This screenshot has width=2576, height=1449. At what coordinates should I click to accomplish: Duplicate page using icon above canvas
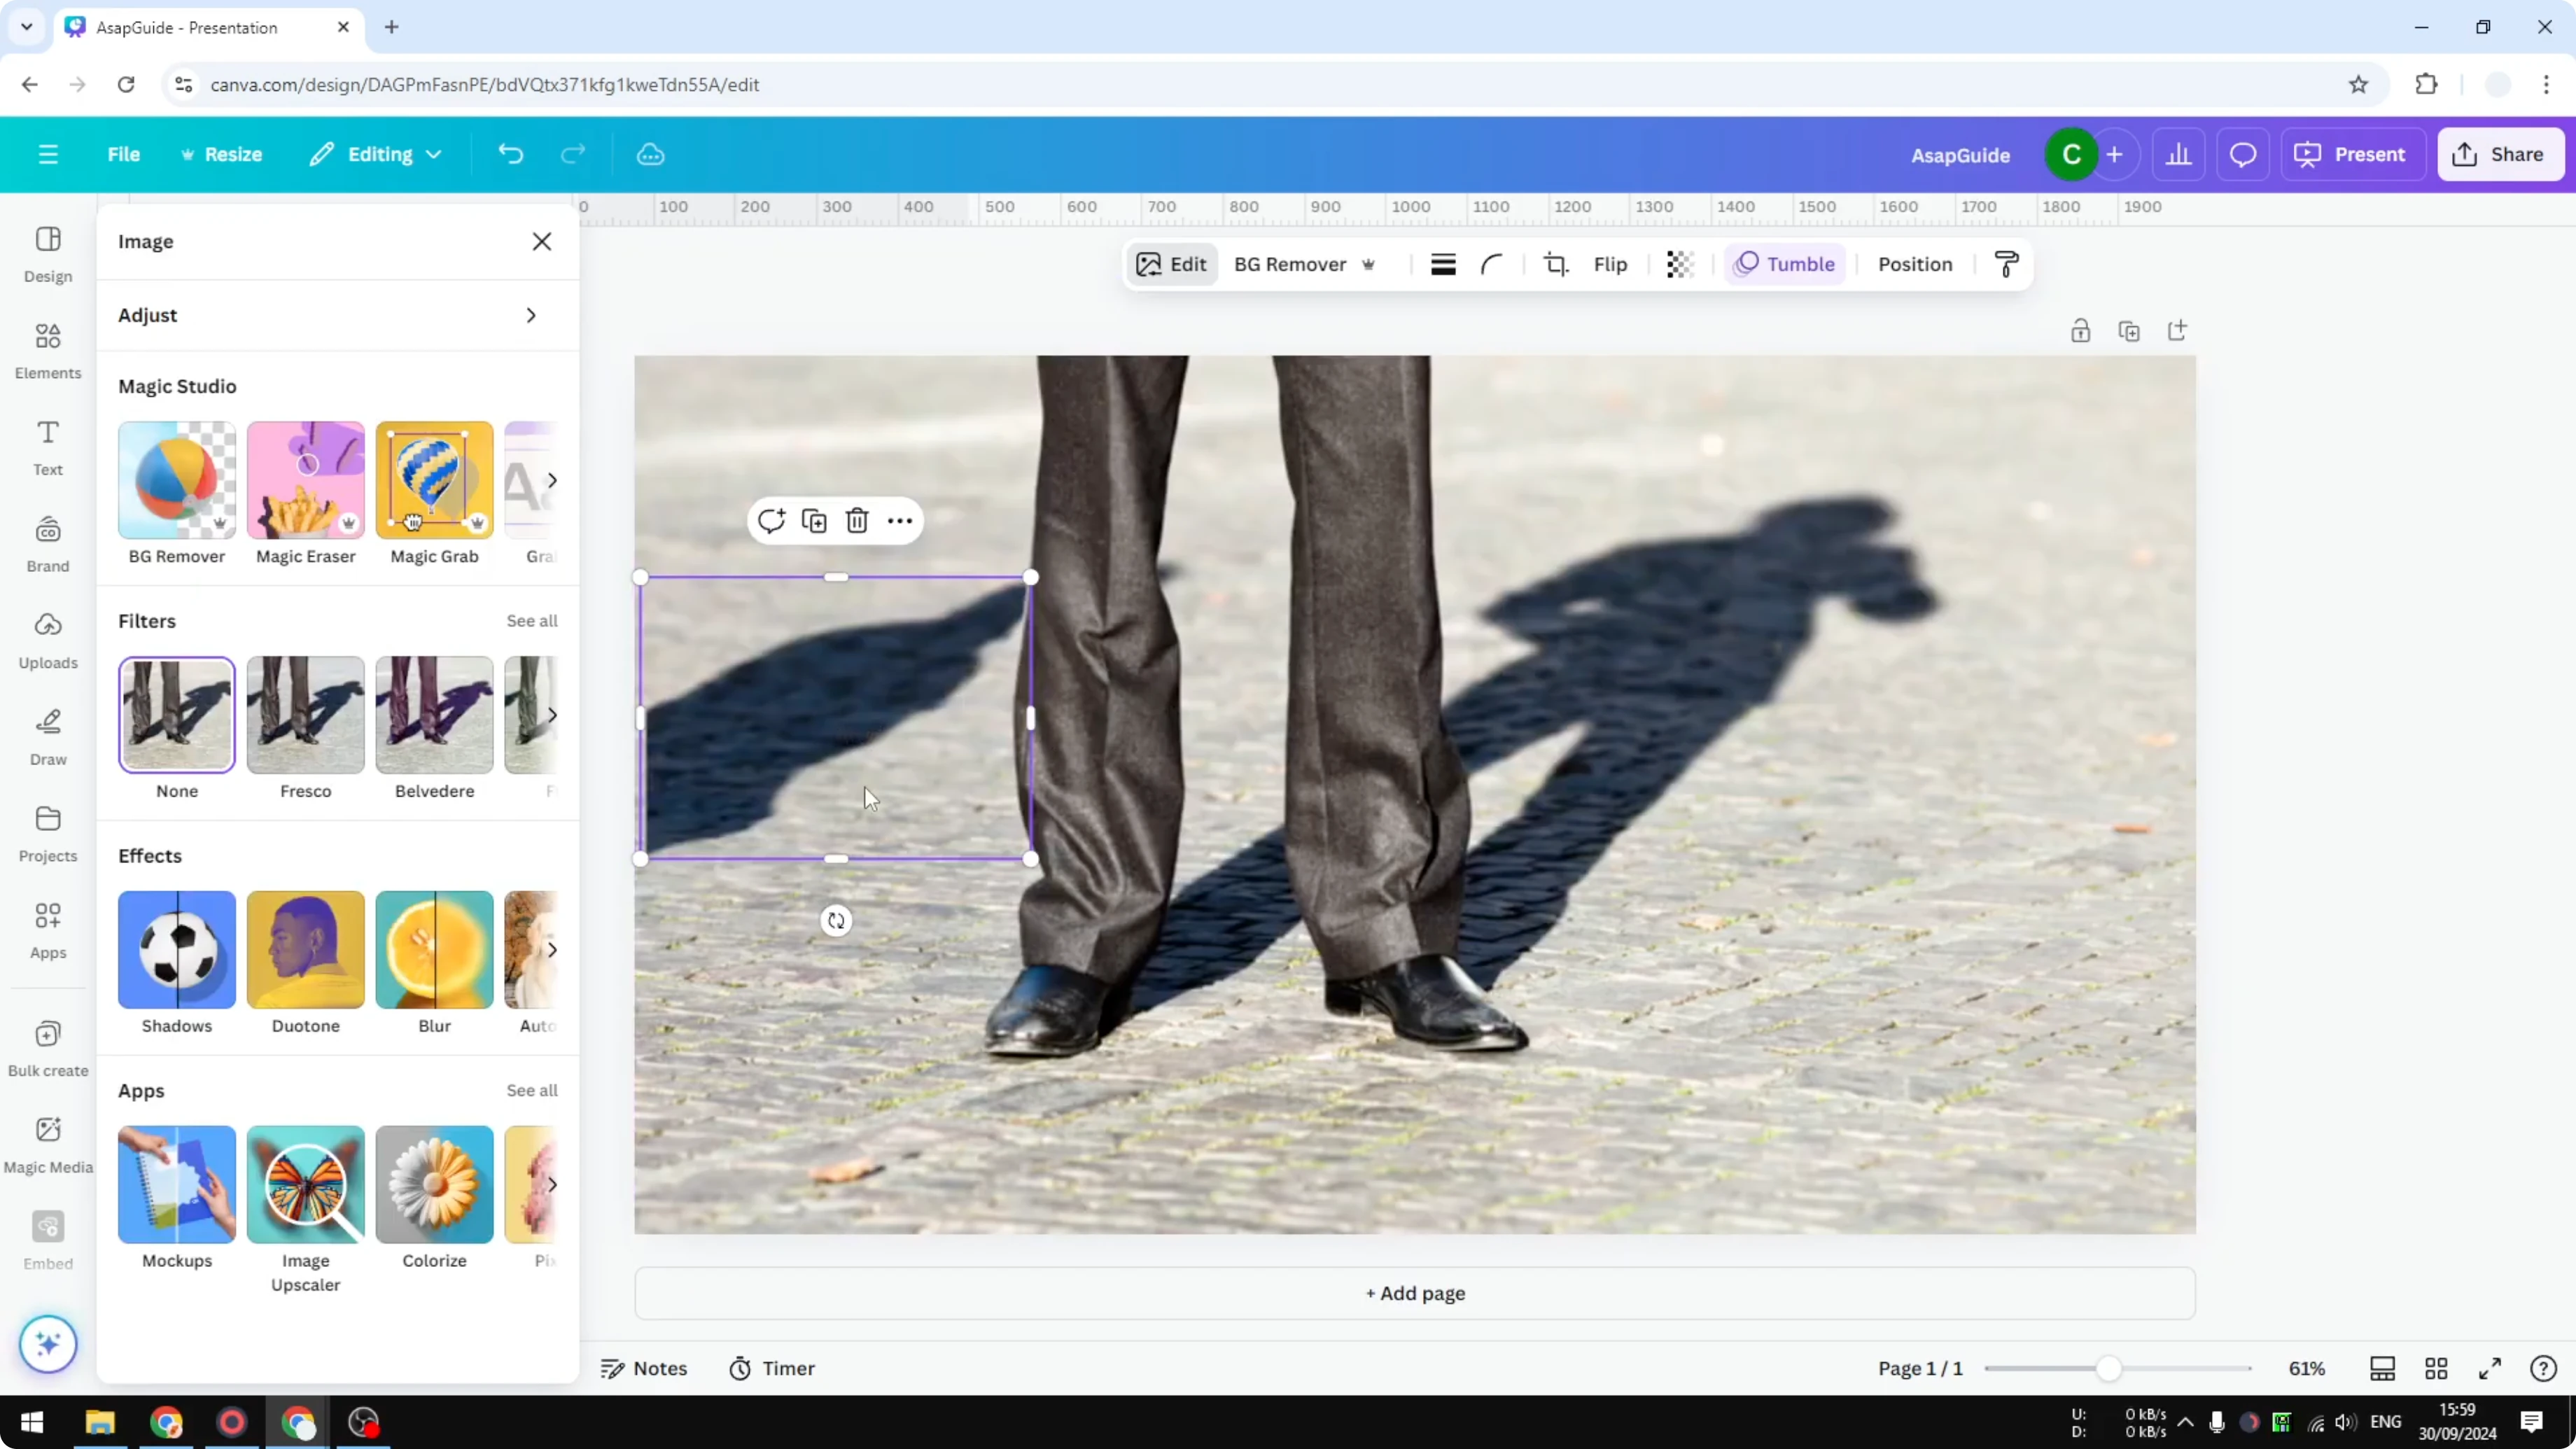(2129, 331)
